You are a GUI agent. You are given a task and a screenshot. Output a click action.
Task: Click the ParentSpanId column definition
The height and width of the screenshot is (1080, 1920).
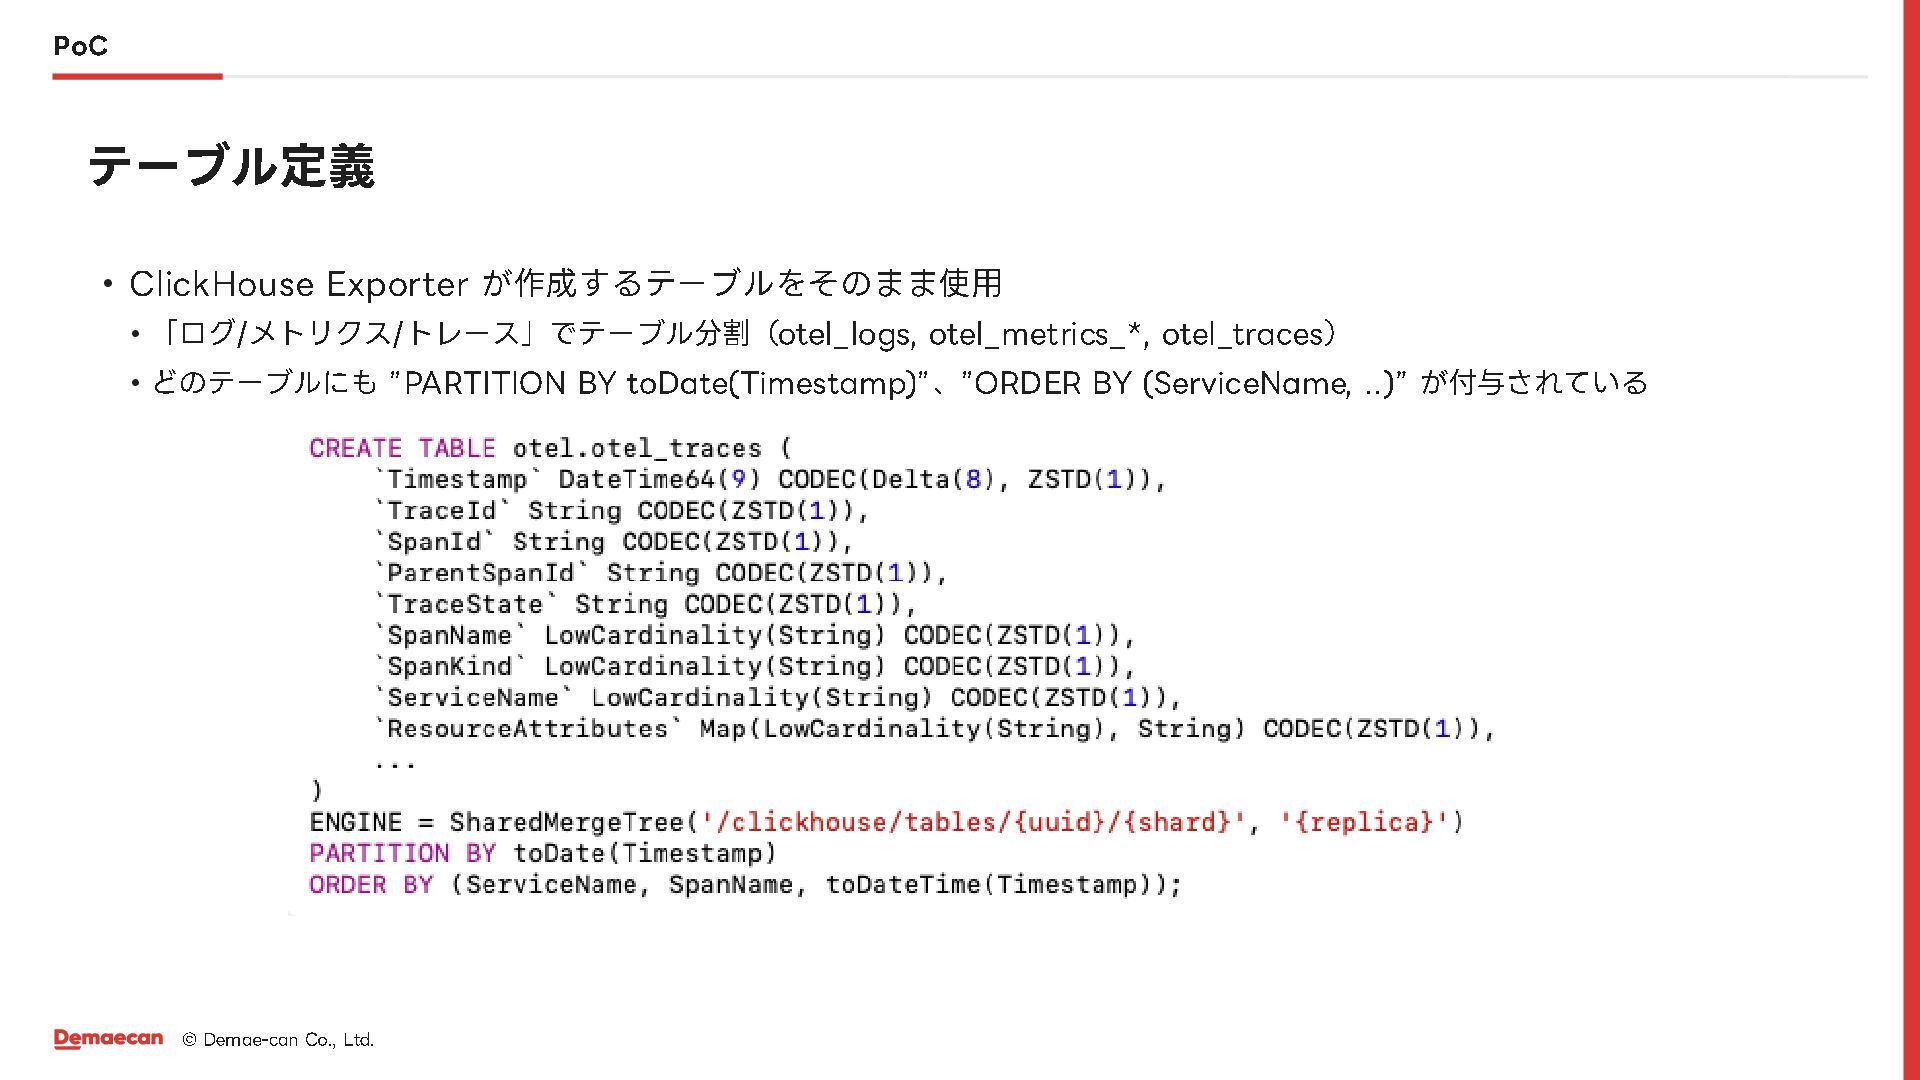click(661, 573)
